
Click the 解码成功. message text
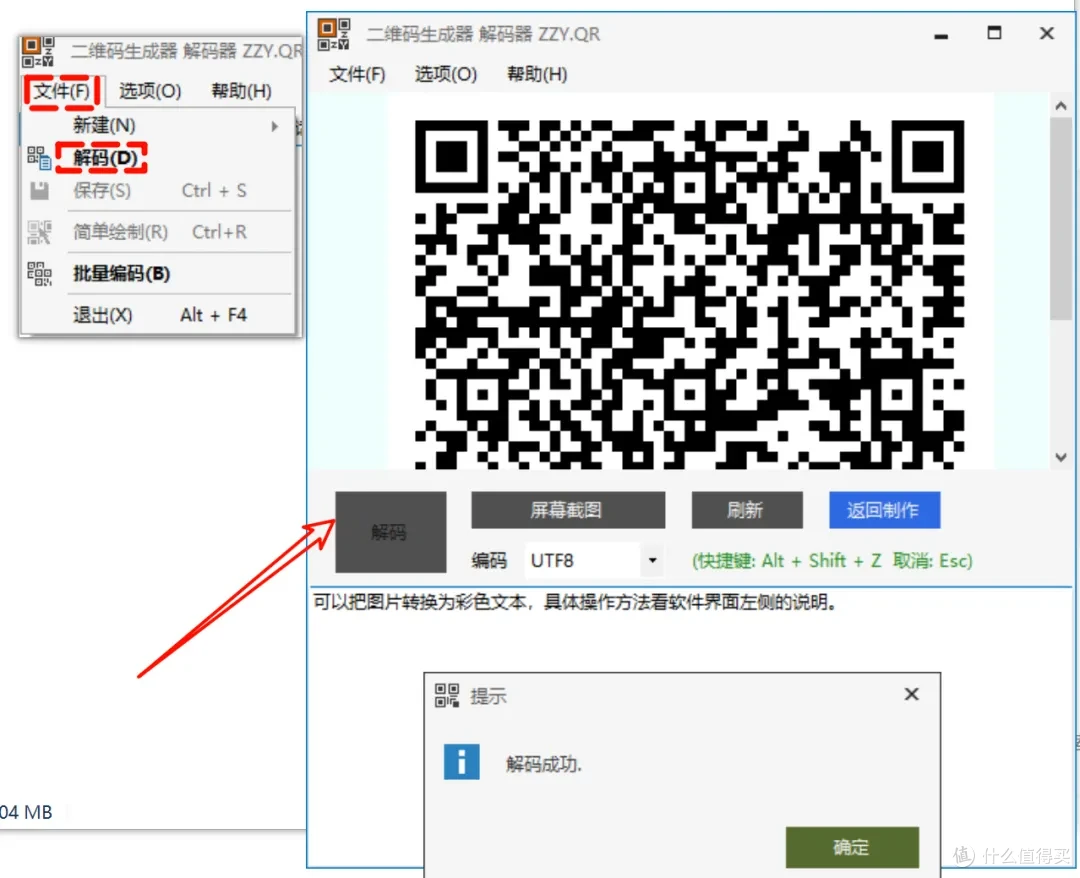543,764
